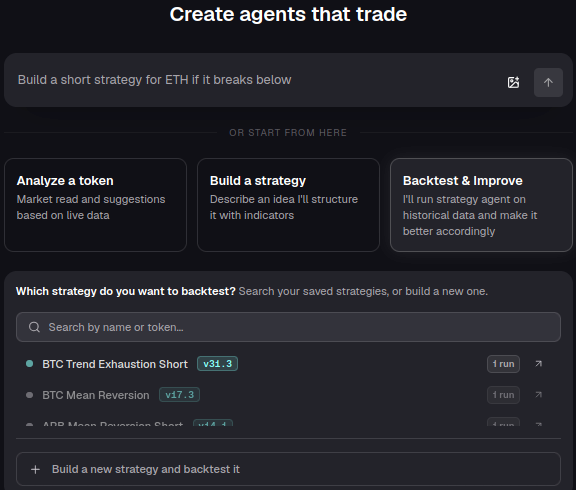Open BTC Mean Reversion external link arrow
This screenshot has width=576, height=490.
tap(539, 394)
